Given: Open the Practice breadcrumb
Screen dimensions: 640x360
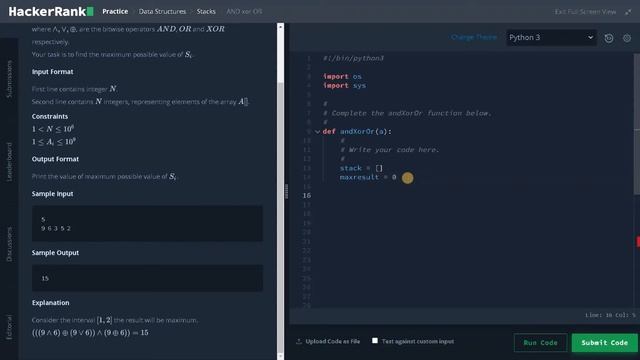Looking at the screenshot, I should (115, 11).
